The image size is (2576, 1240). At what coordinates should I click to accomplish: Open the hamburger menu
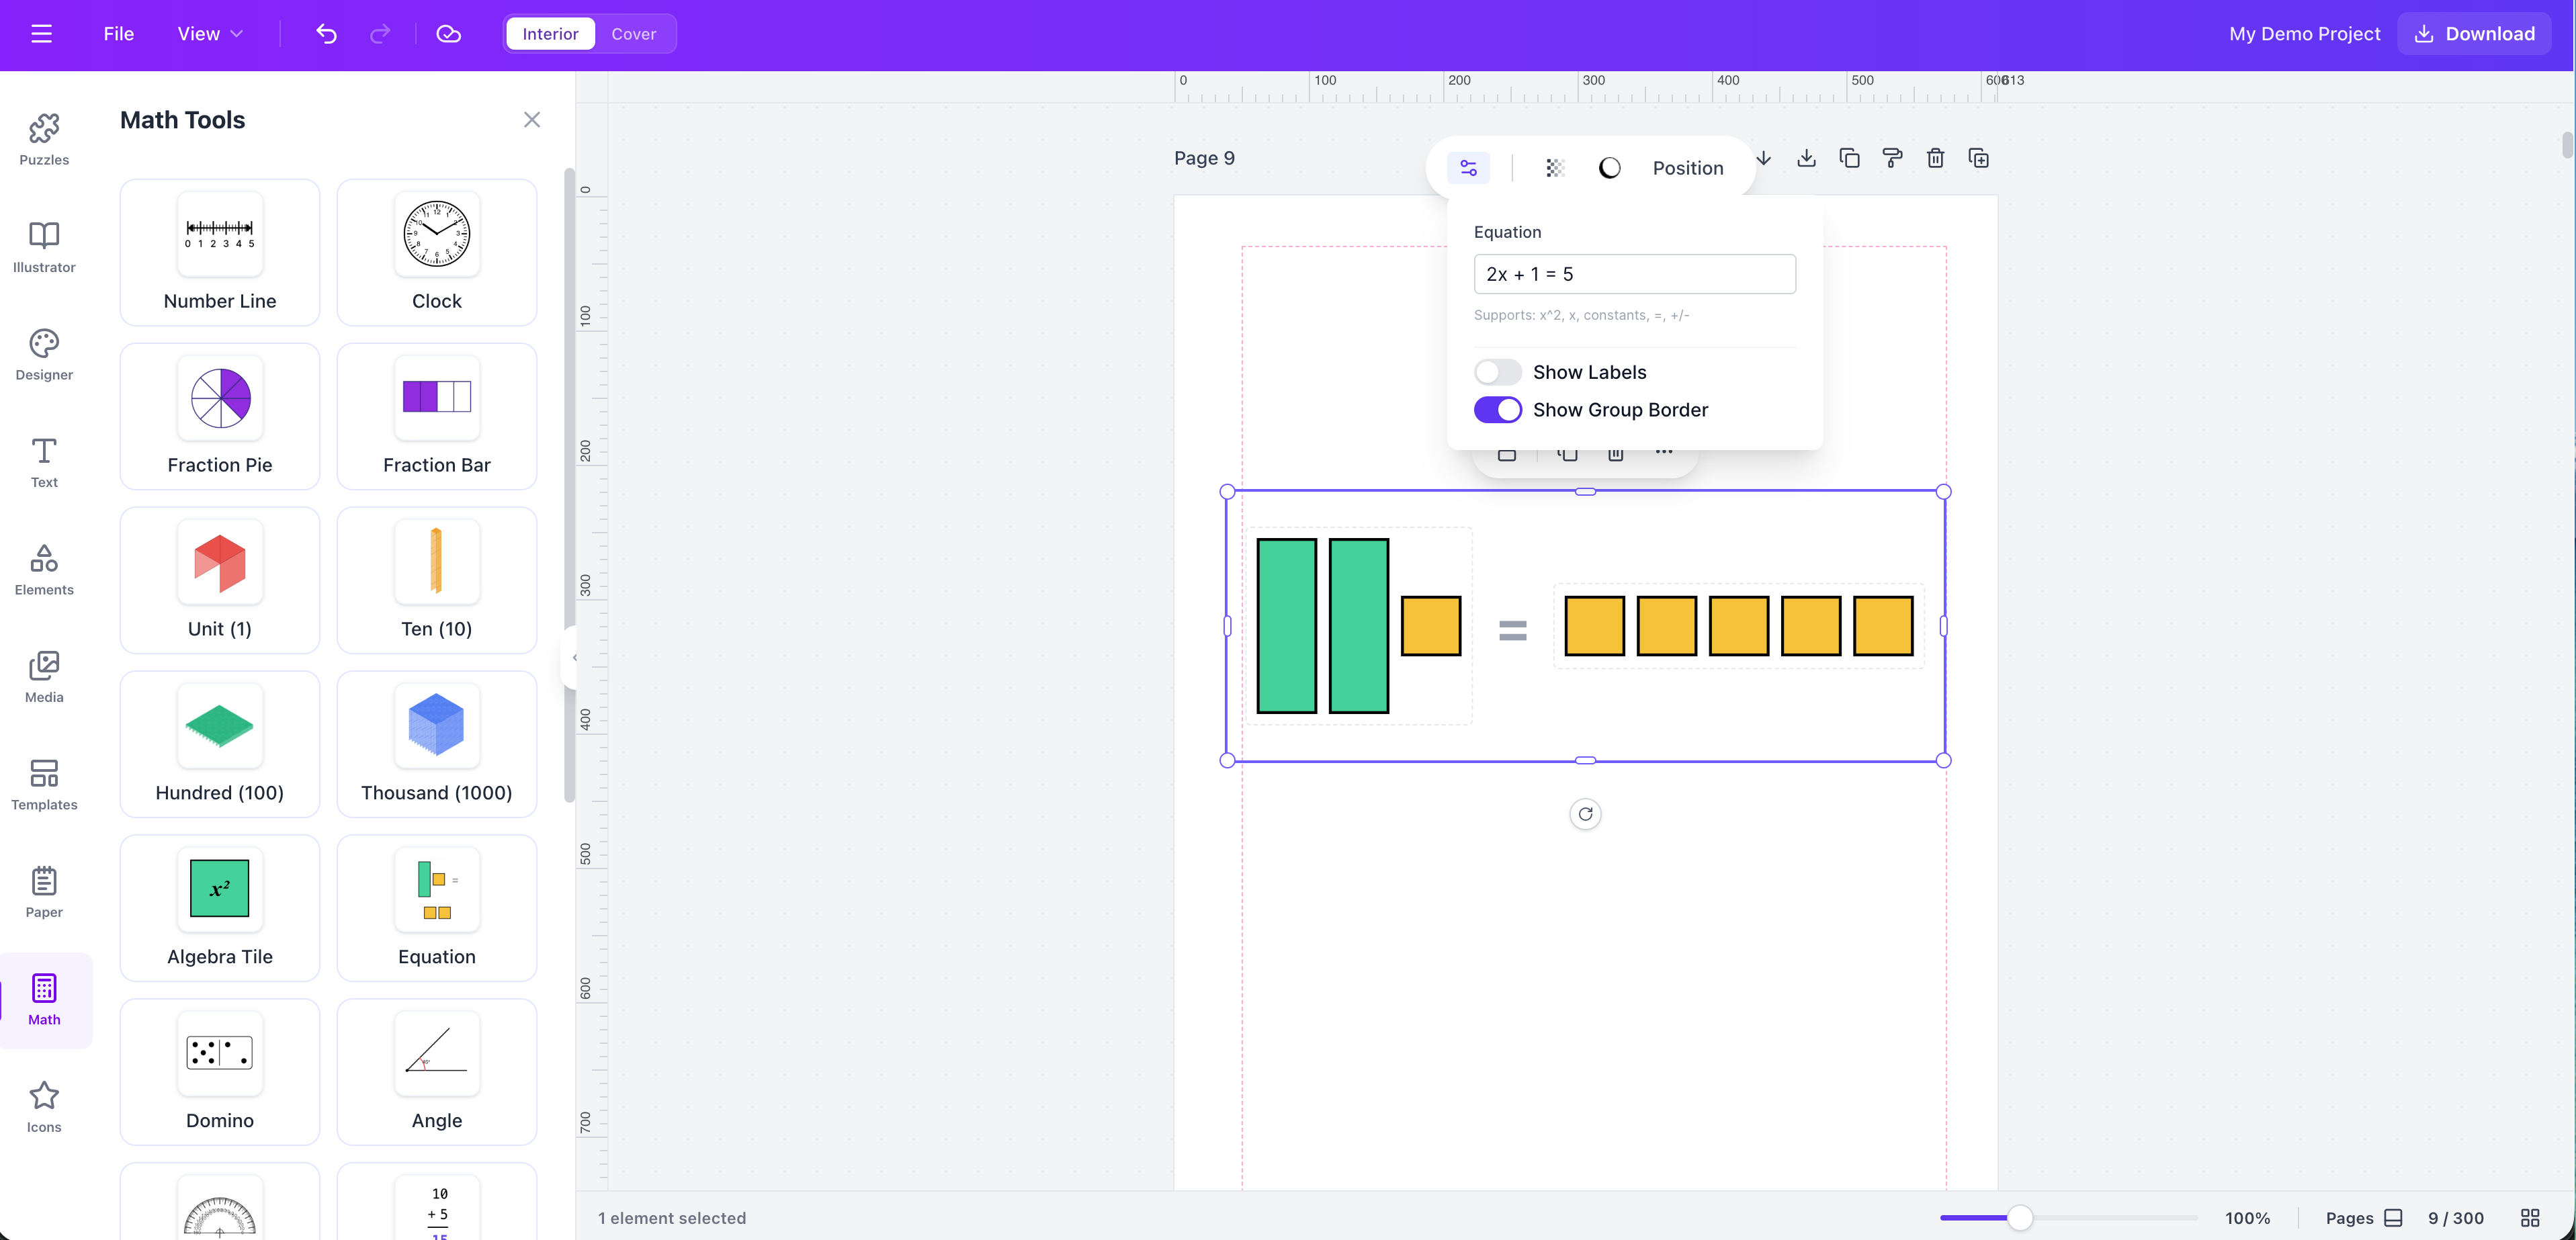click(x=42, y=33)
